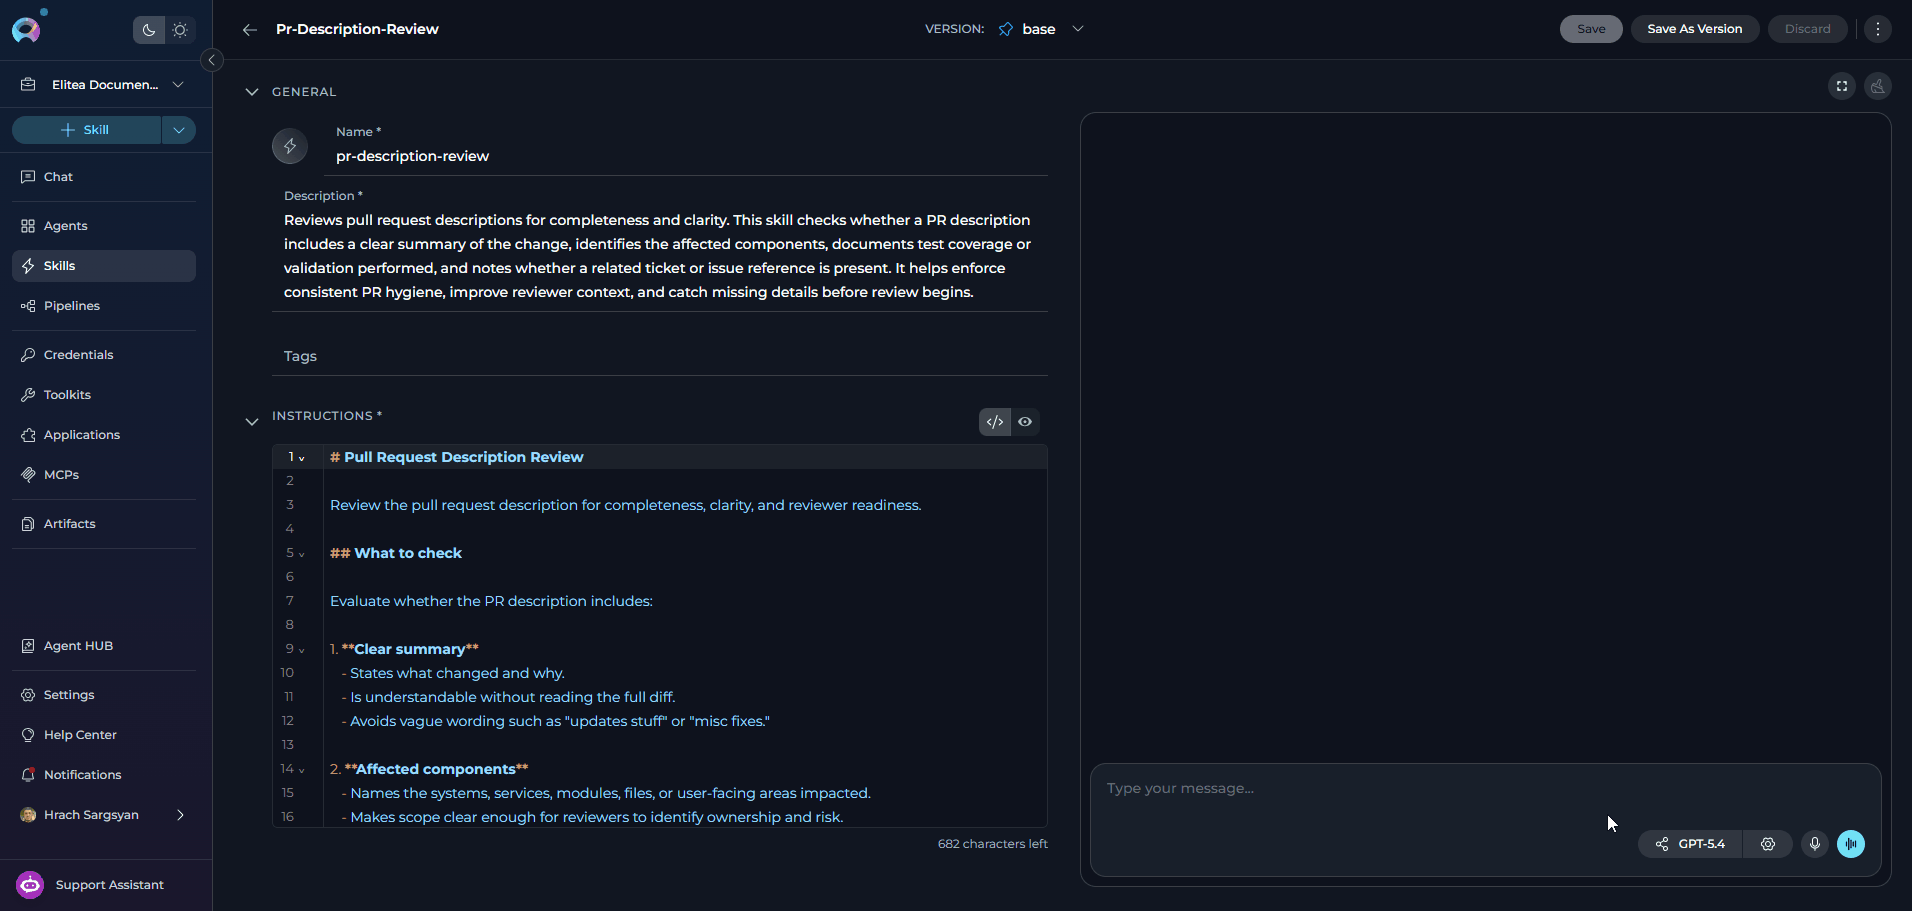Open Agents in the sidebar
This screenshot has width=1912, height=911.
pyautogui.click(x=104, y=226)
